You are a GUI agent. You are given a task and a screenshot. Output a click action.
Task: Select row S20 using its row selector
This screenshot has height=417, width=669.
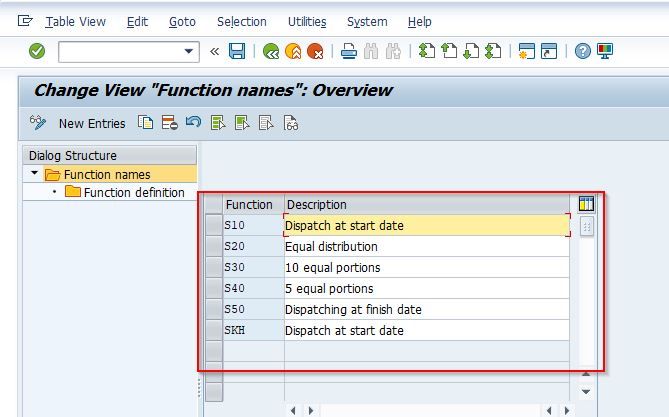point(214,246)
